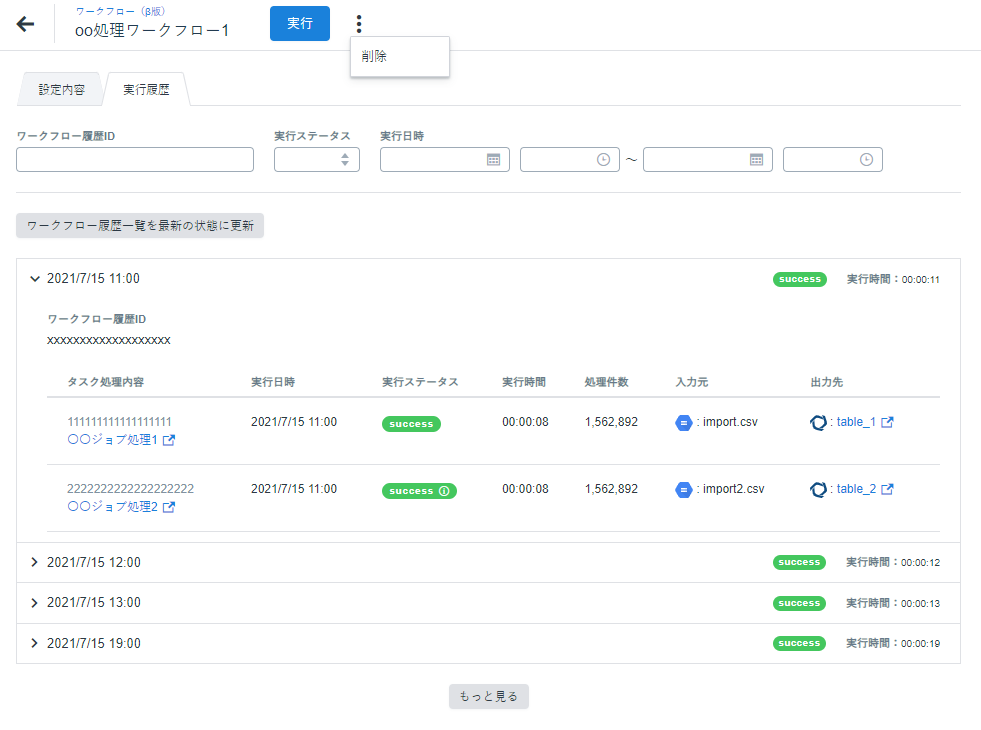The height and width of the screenshot is (730, 981).
Task: Click the blue 実行 button
Action: 300,23
